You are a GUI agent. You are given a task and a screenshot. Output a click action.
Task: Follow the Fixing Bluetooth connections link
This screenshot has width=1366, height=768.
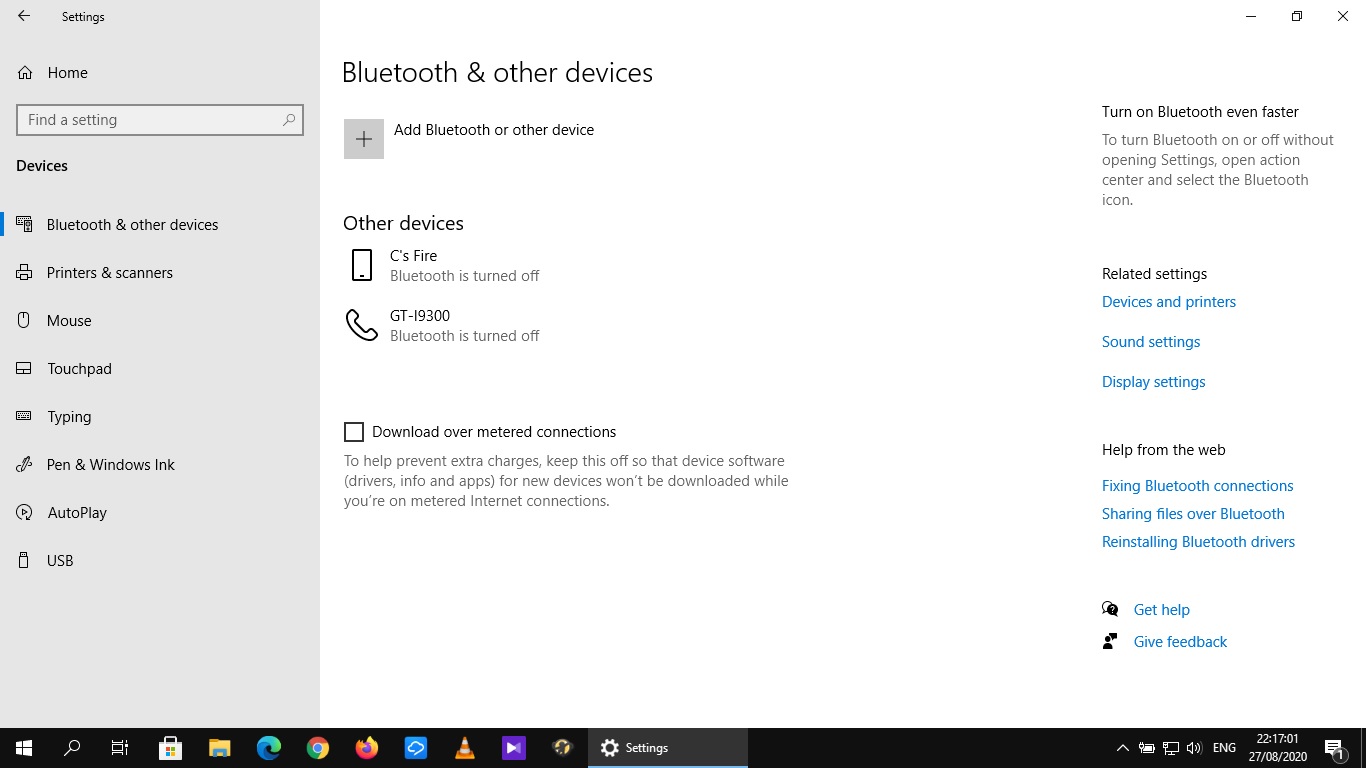tap(1197, 485)
